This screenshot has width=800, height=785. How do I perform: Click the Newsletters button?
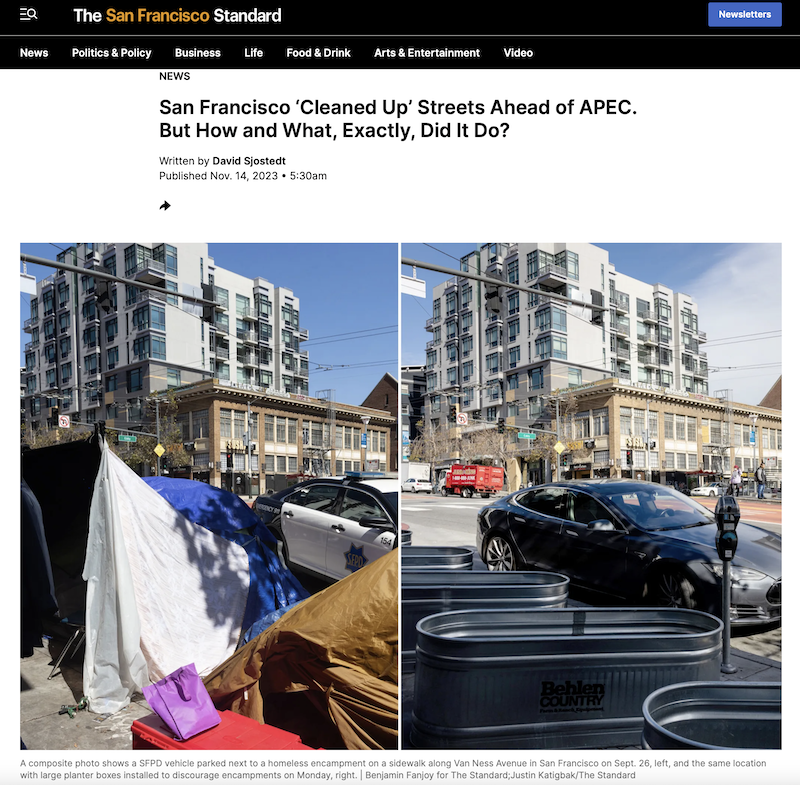point(744,14)
